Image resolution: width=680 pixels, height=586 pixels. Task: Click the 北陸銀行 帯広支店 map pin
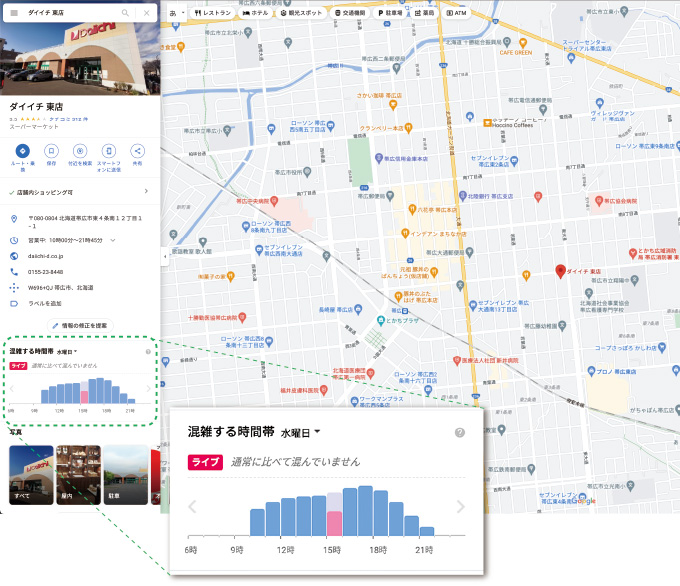462,196
